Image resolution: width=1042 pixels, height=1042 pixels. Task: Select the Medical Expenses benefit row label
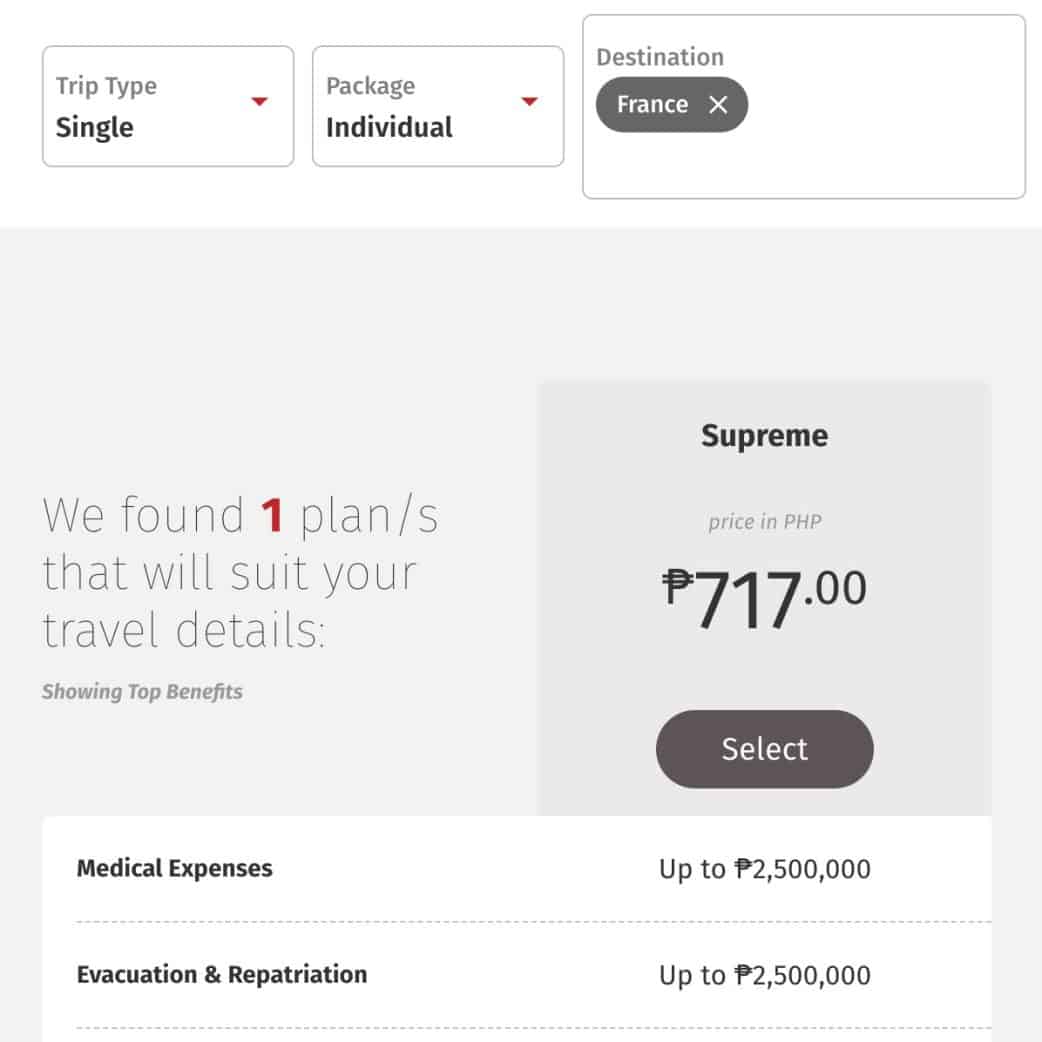(175, 868)
